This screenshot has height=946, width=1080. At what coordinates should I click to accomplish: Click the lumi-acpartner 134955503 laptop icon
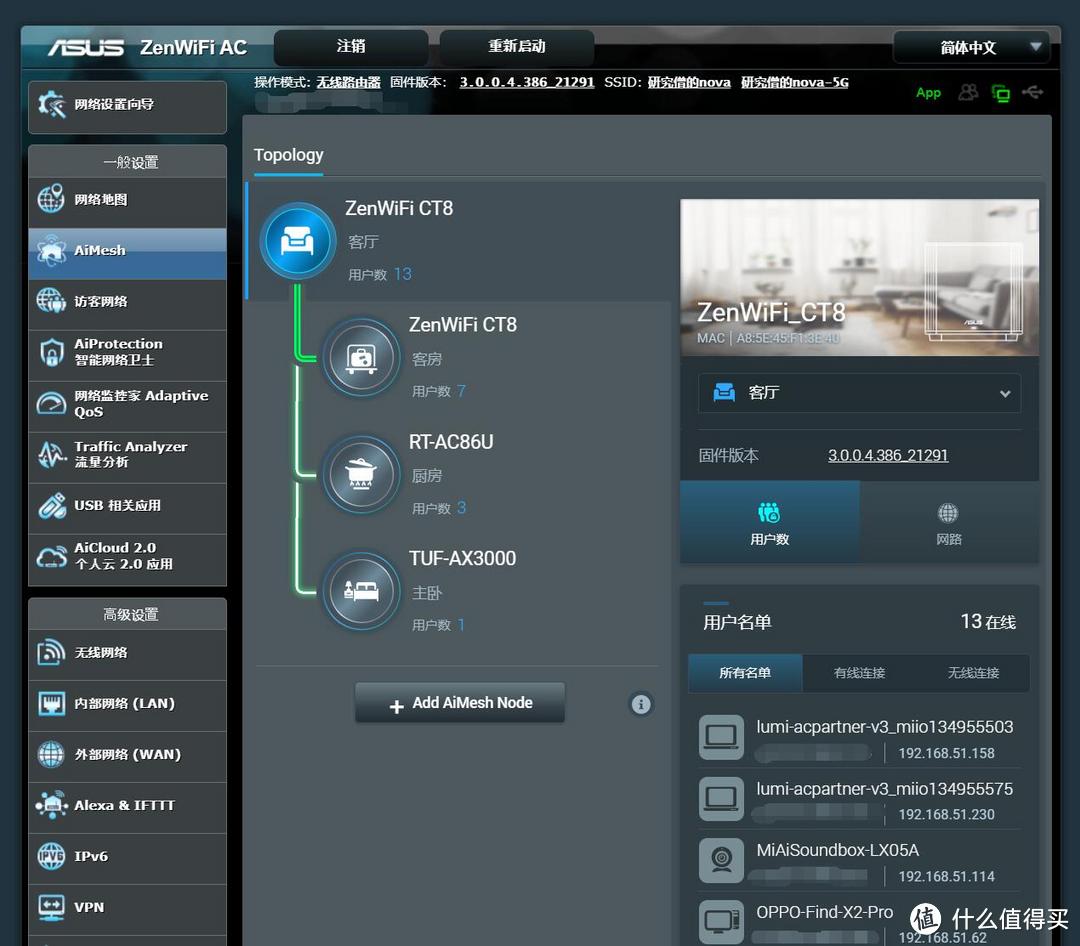pos(721,737)
